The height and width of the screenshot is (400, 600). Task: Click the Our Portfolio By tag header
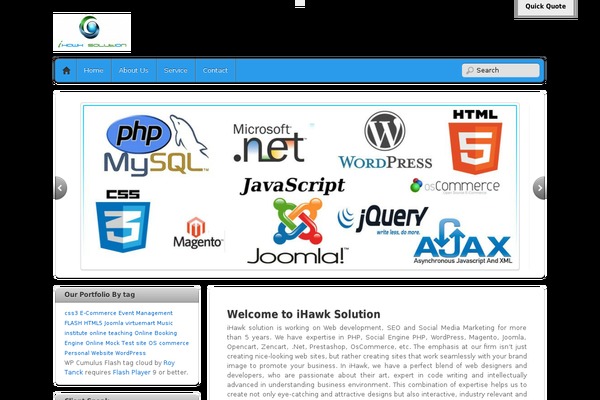pyautogui.click(x=127, y=294)
